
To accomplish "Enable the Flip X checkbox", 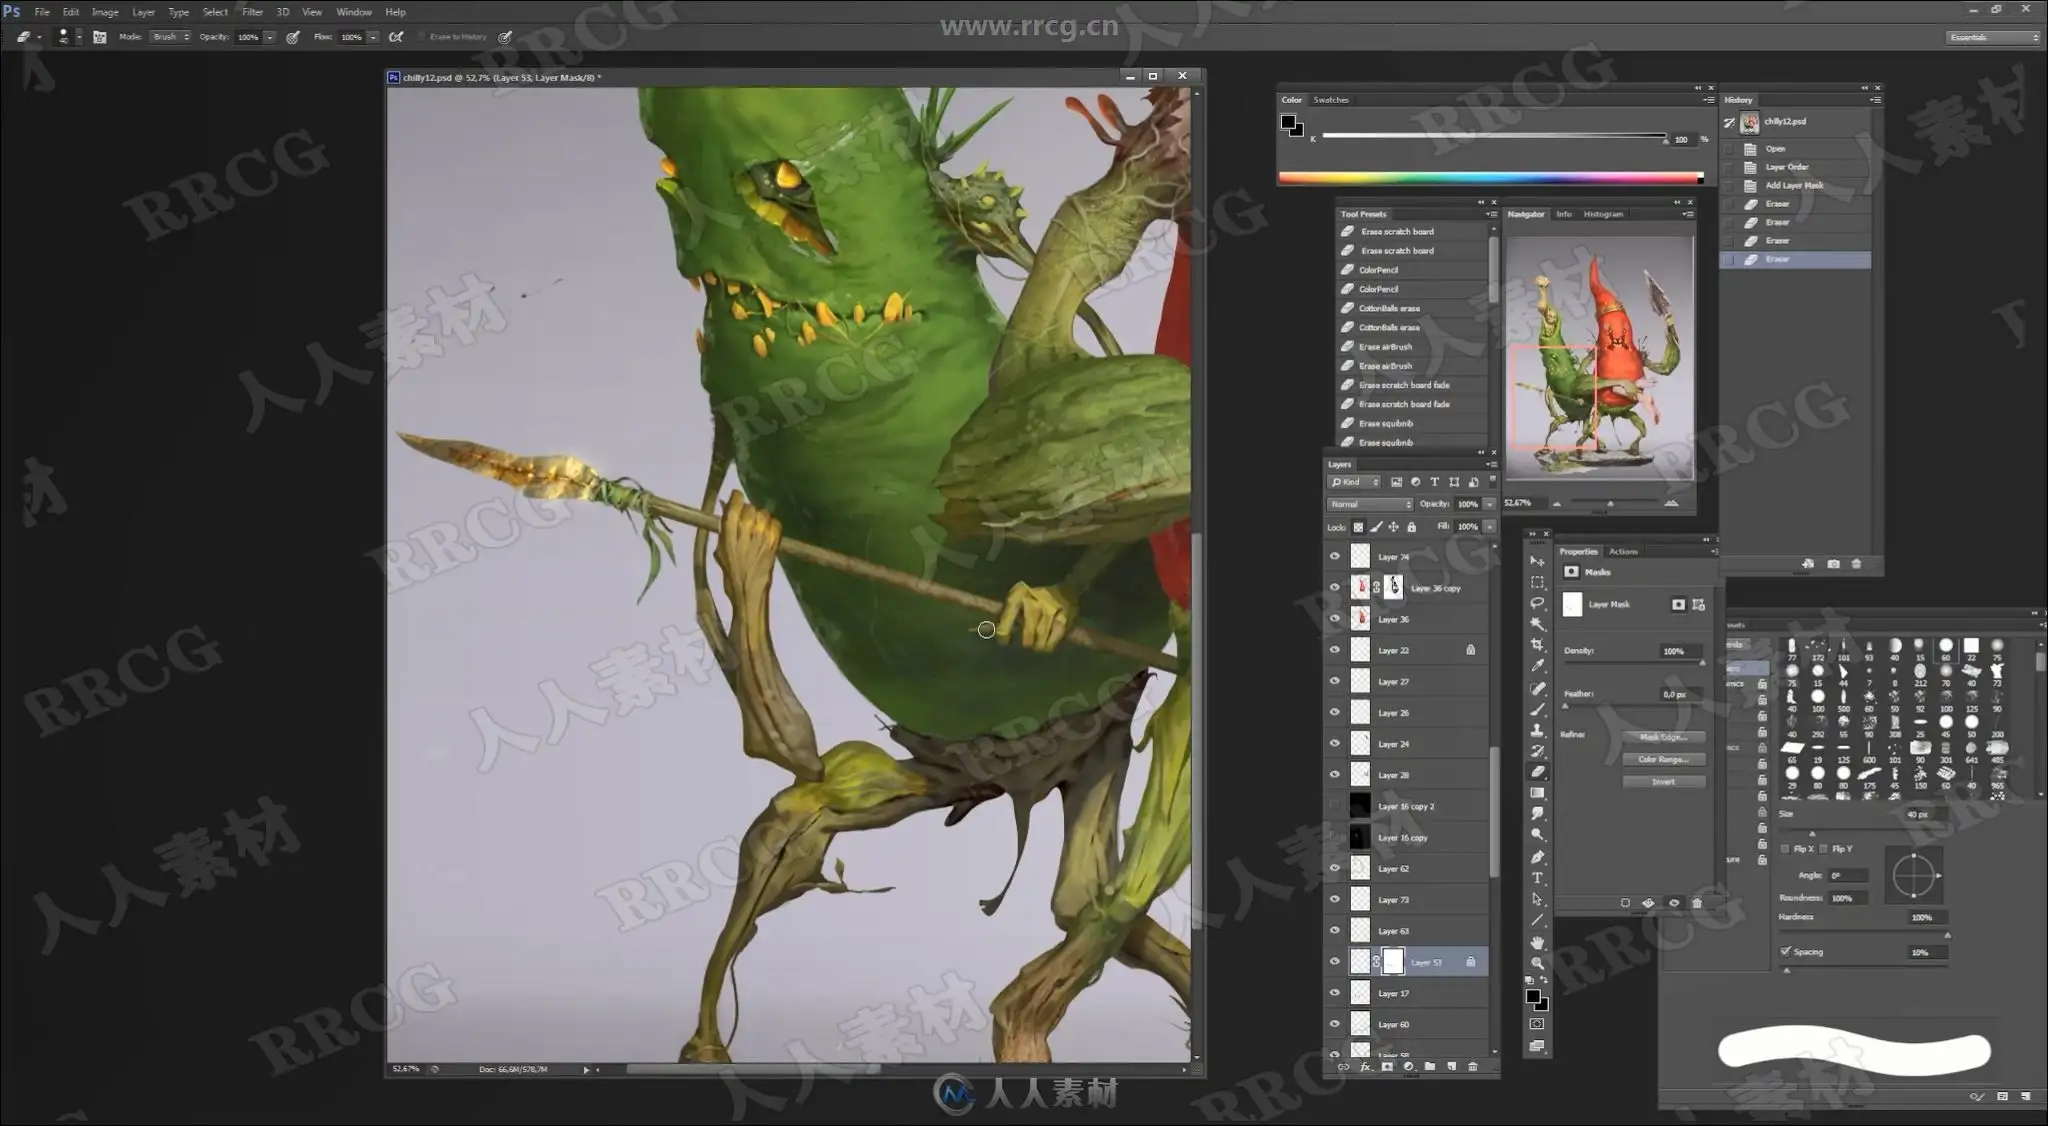I will 1786,849.
